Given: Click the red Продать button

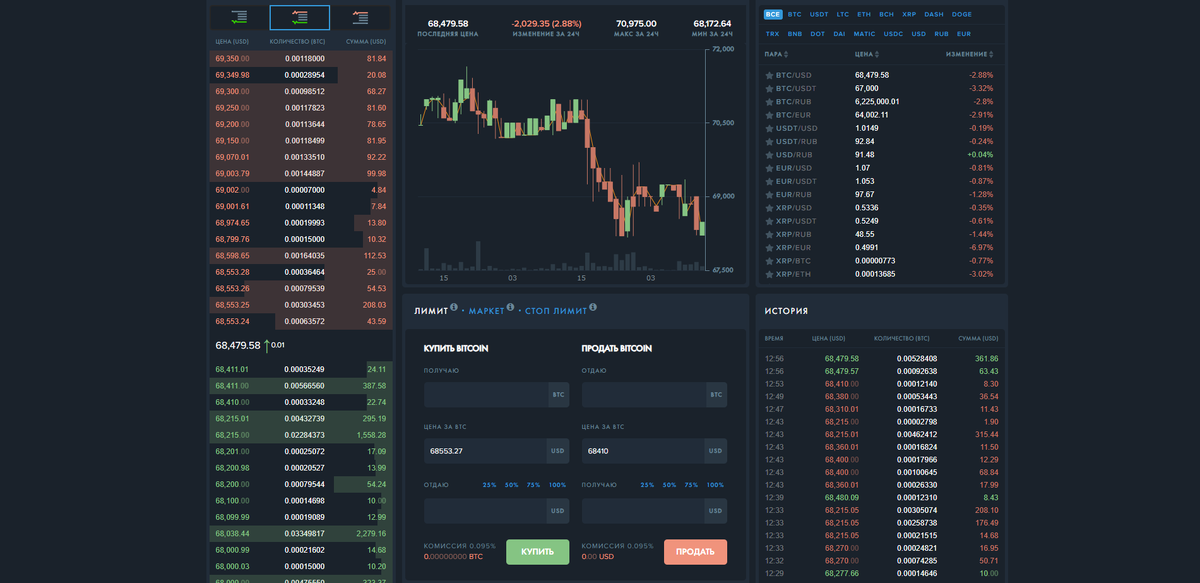Looking at the screenshot, I should (x=695, y=552).
